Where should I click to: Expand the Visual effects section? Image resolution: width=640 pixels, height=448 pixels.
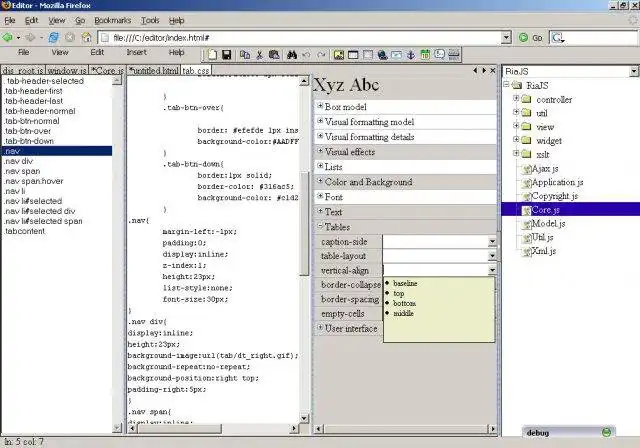point(320,151)
